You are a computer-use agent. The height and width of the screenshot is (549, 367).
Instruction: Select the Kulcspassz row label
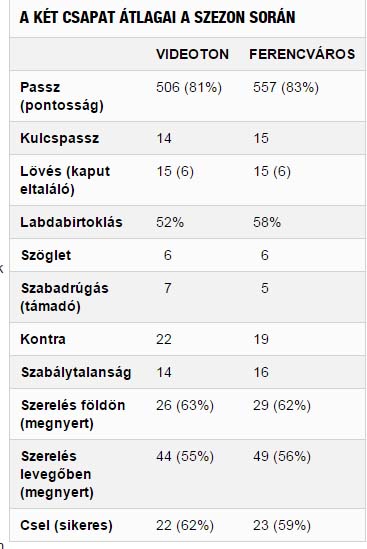coord(60,138)
